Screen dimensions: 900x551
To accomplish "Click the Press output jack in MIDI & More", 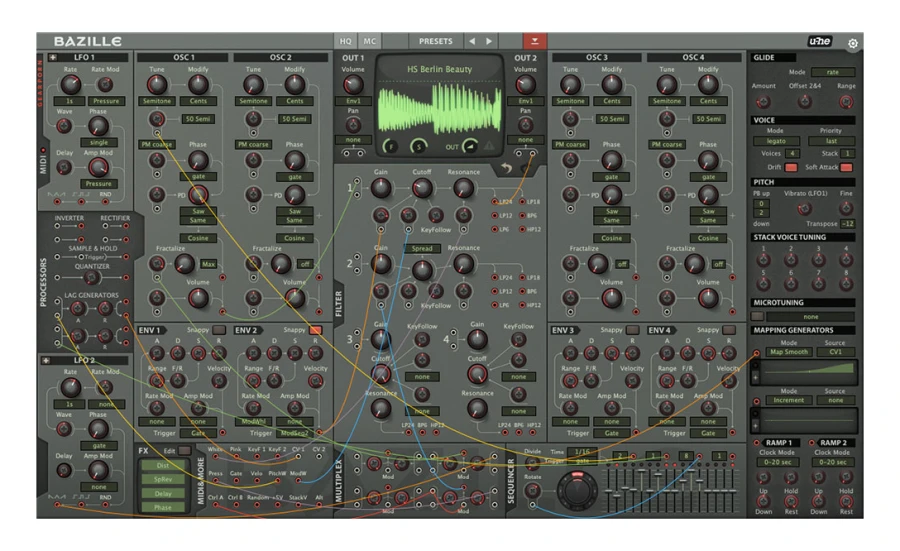I will click(215, 481).
